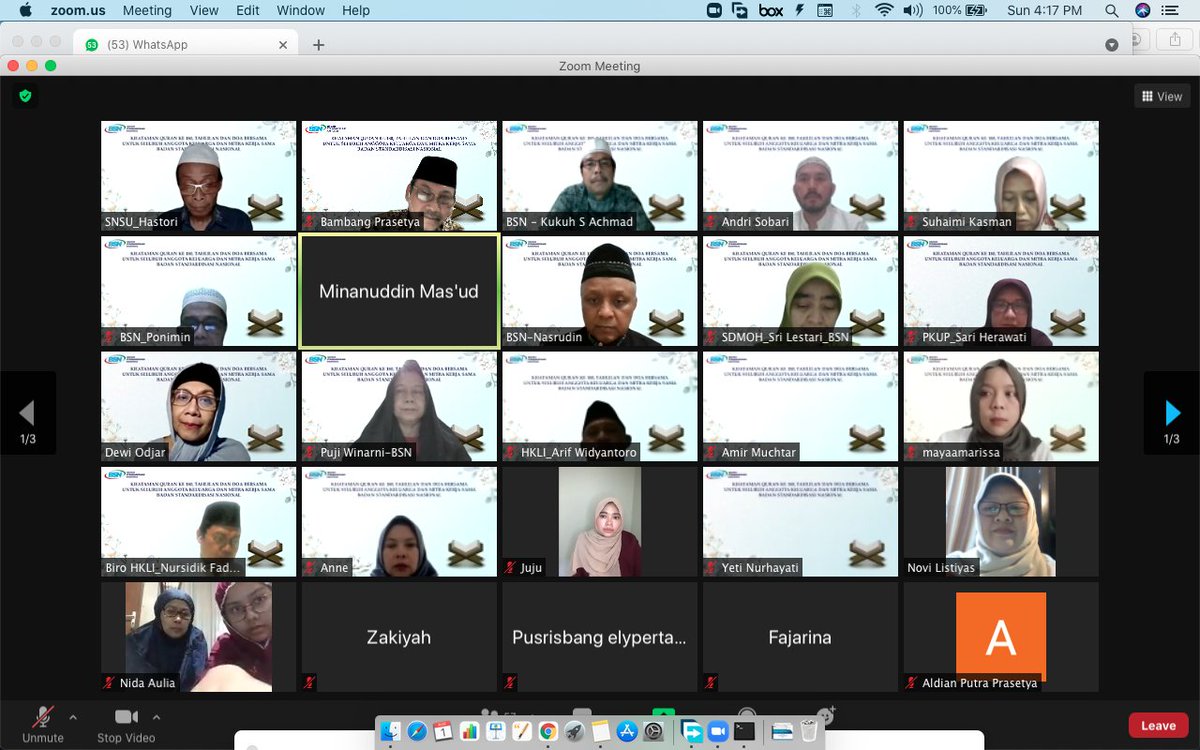Expand audio options caret beside Unmute

[x=72, y=717]
